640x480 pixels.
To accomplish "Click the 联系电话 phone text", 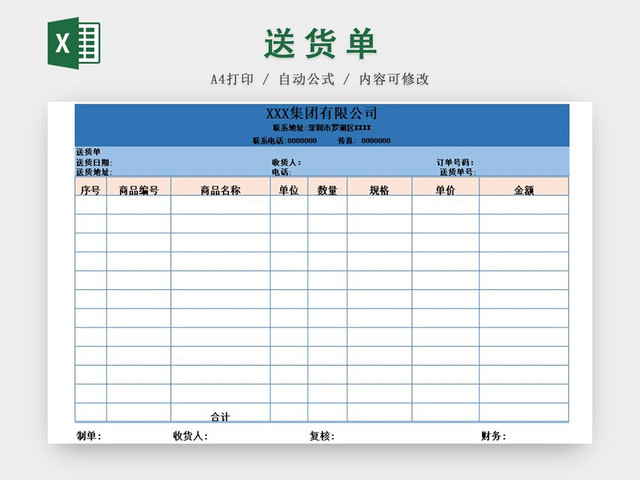I will point(284,141).
